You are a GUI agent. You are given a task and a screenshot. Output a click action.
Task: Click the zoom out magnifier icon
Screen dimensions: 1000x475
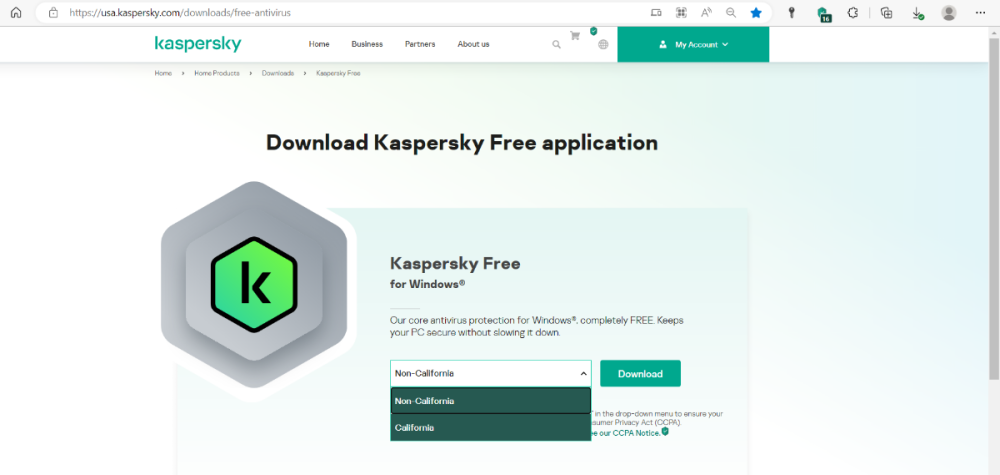tap(731, 12)
